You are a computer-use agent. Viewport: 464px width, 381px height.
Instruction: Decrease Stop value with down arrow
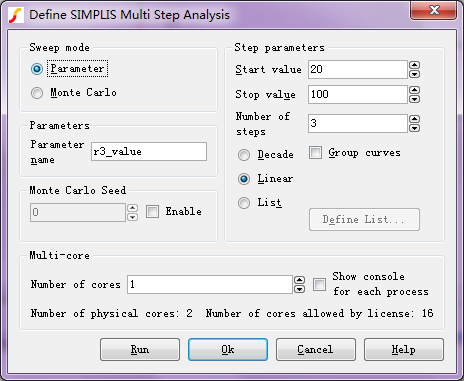click(414, 99)
